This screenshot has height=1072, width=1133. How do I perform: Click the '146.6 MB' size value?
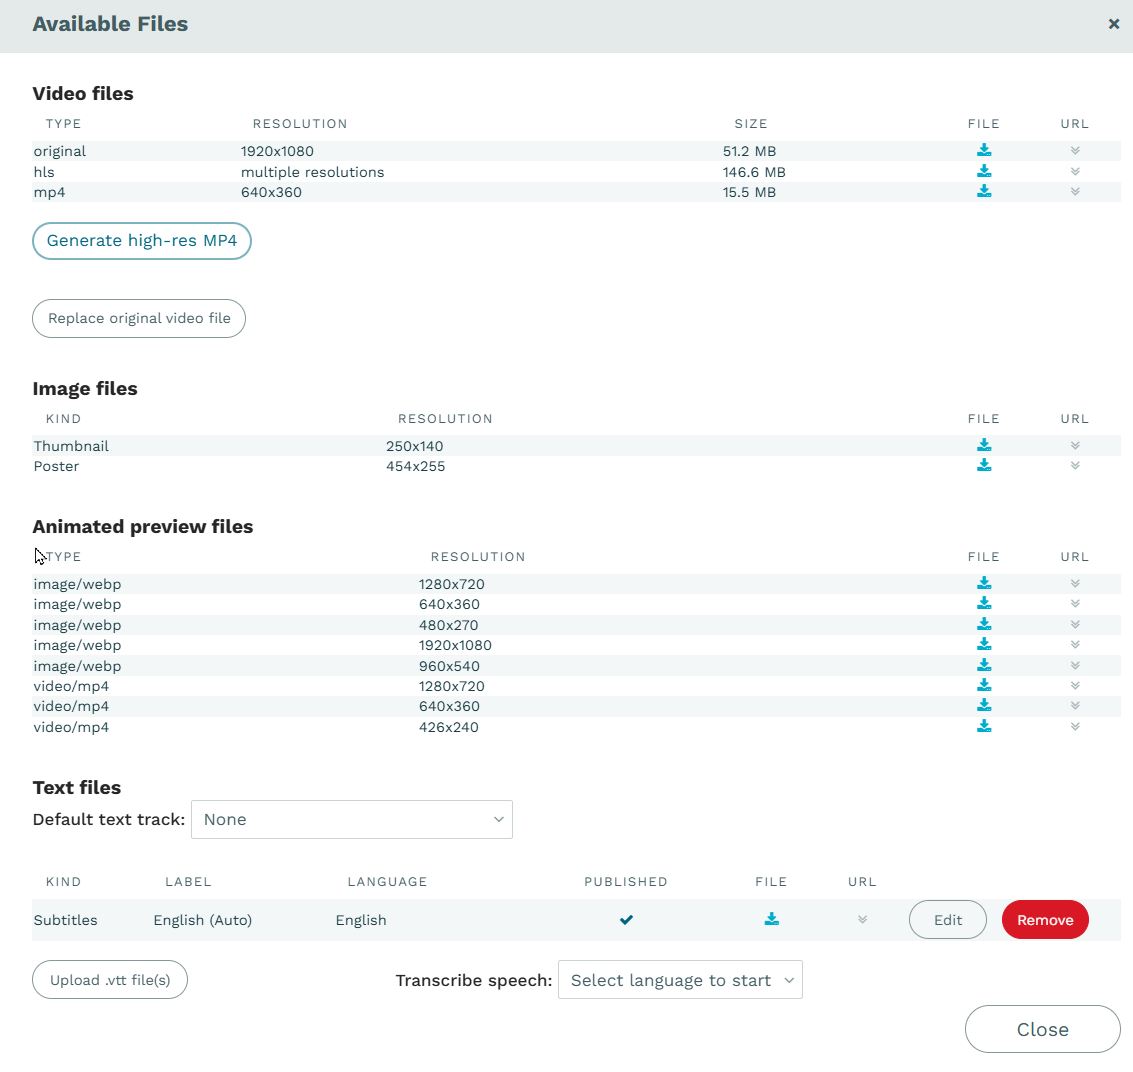pos(754,172)
